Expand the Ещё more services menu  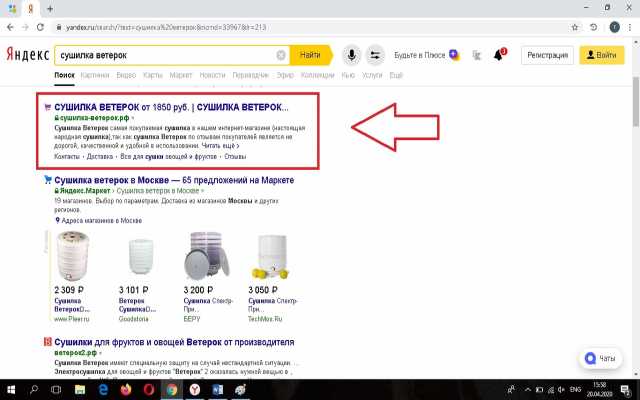396,75
